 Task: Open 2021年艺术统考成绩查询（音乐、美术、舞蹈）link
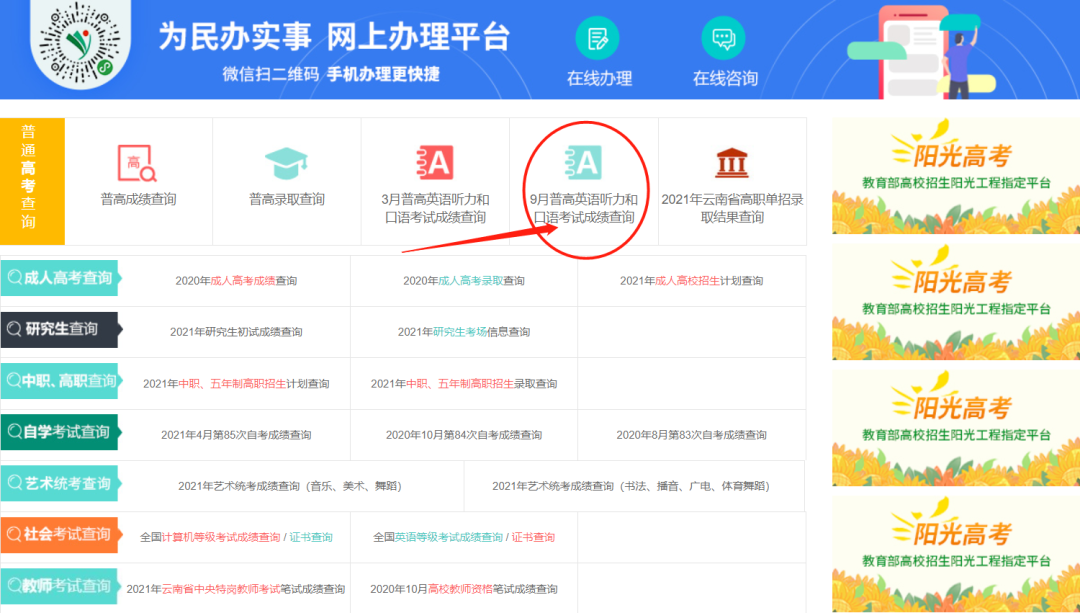[290, 486]
